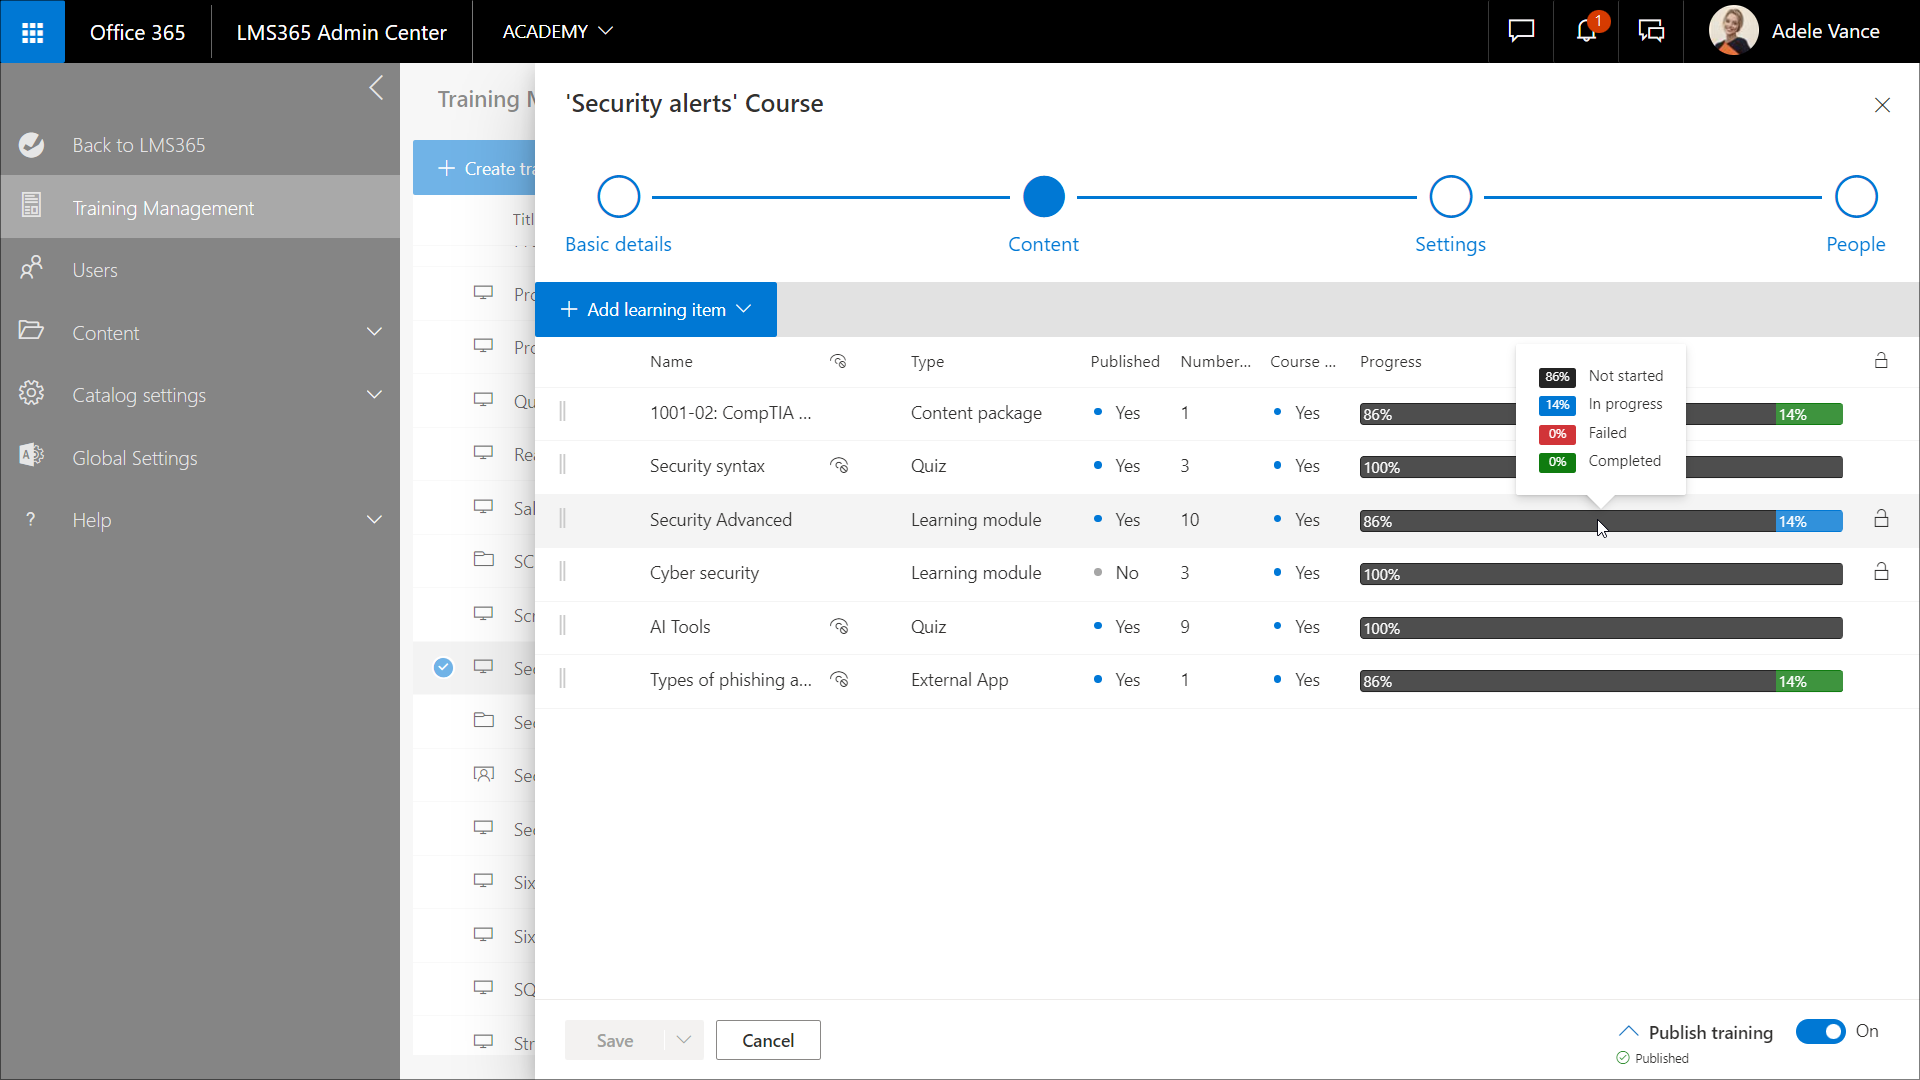Open the Office 365 app launcher waffle

32,32
